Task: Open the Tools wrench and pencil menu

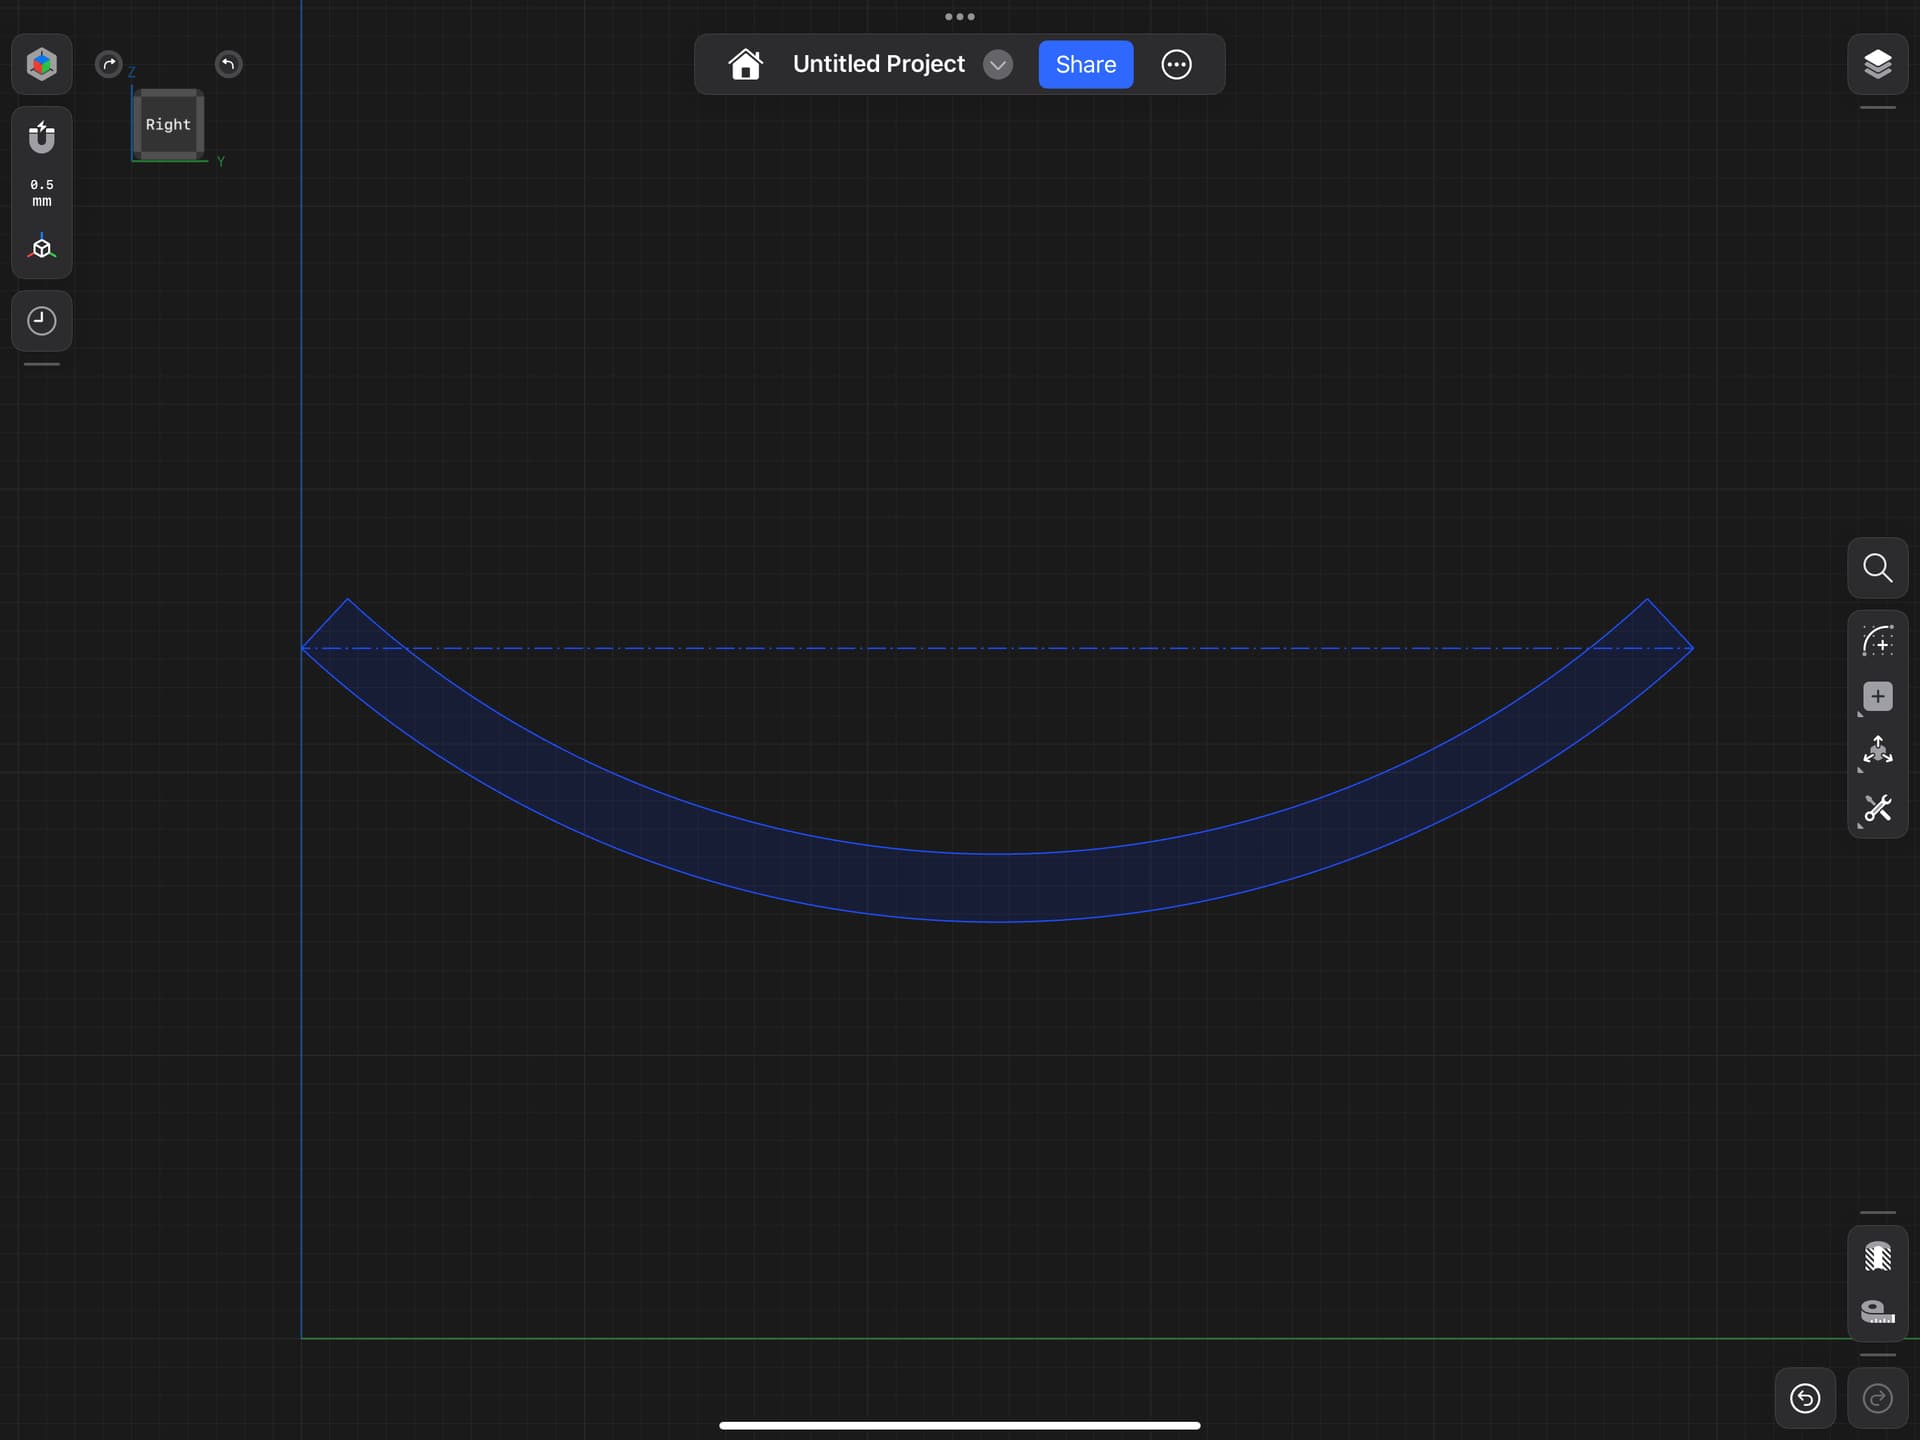Action: pyautogui.click(x=1877, y=808)
